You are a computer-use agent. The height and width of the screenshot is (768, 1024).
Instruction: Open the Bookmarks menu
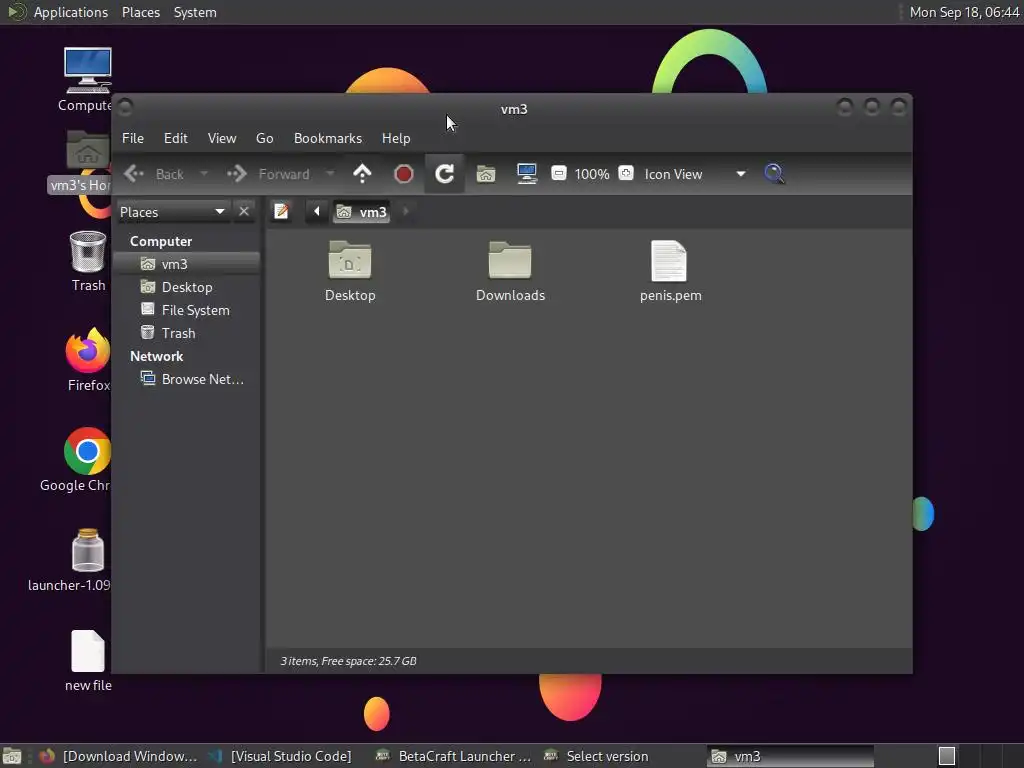[x=328, y=138]
